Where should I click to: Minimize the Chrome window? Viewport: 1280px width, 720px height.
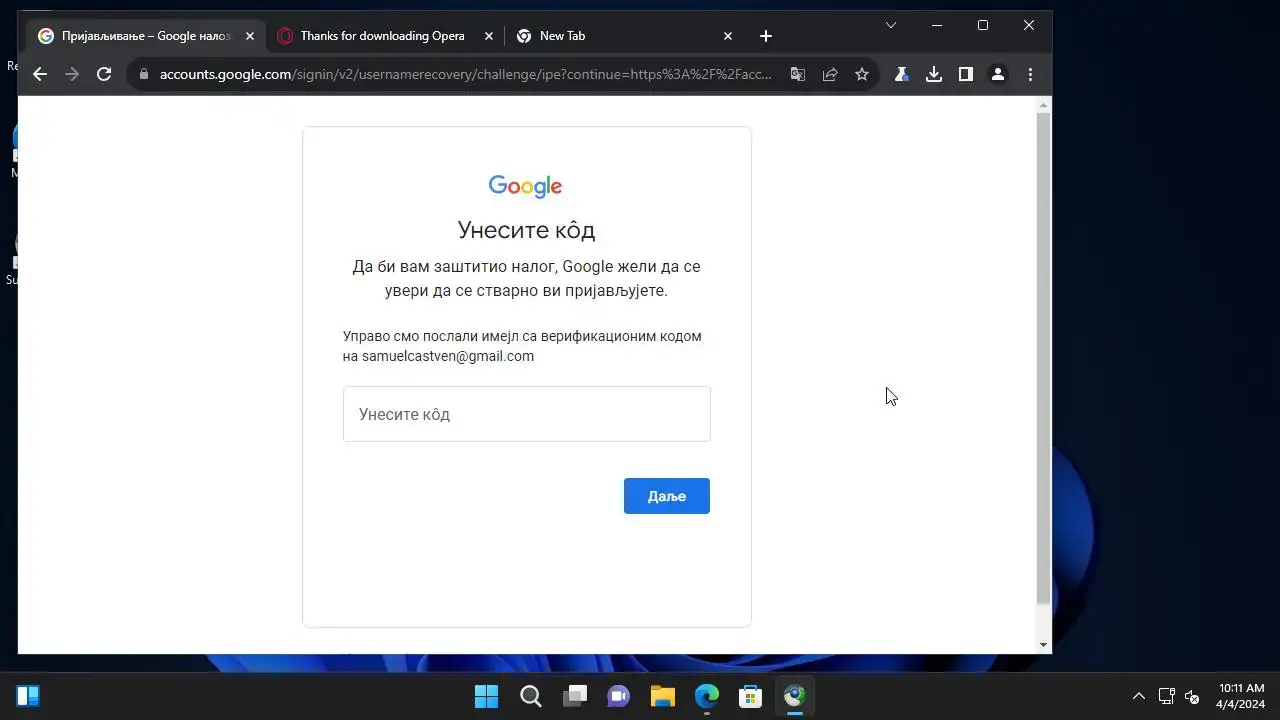pyautogui.click(x=937, y=25)
